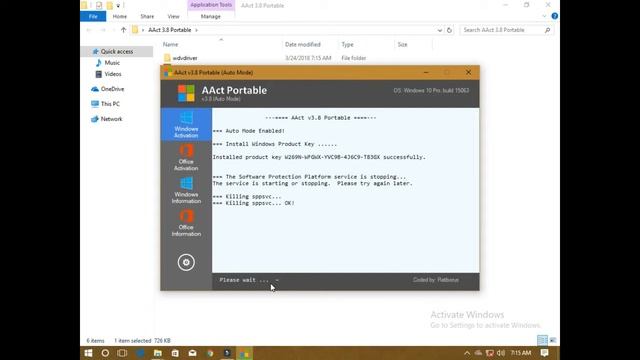This screenshot has height=360, width=640.
Task: Open Office Activation section in AAct
Action: pos(186,158)
